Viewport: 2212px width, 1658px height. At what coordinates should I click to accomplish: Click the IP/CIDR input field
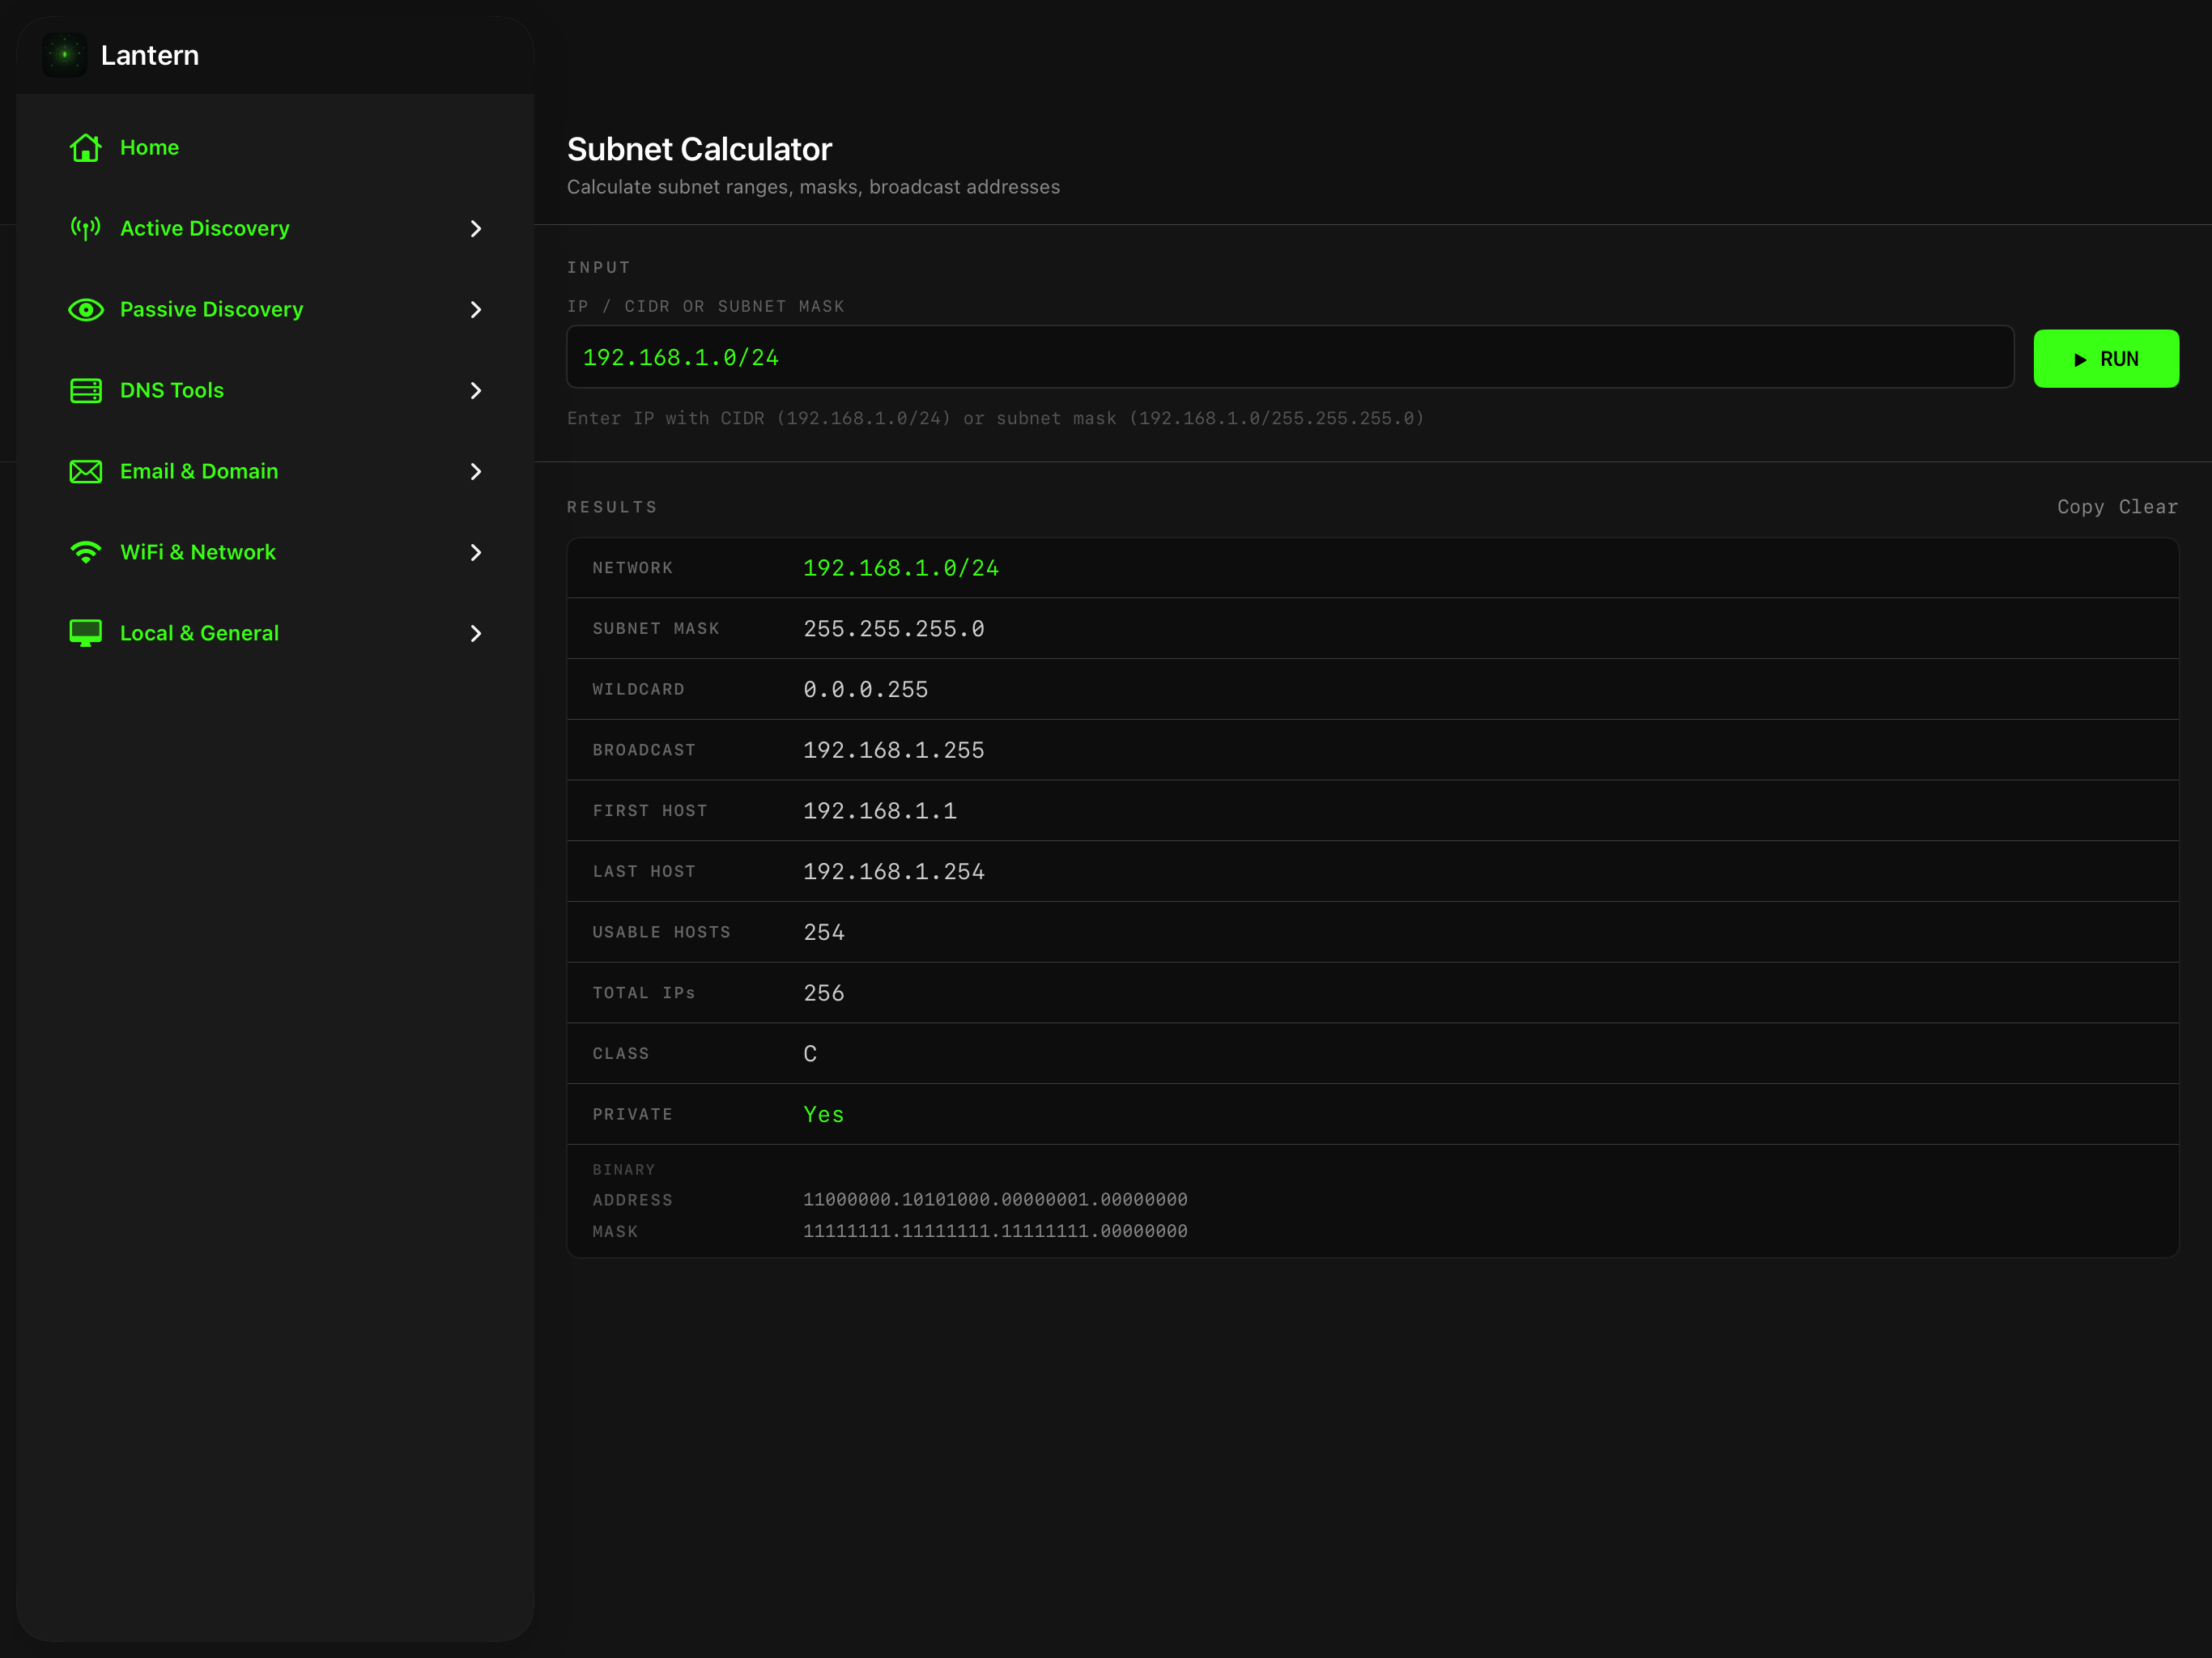tap(1290, 357)
